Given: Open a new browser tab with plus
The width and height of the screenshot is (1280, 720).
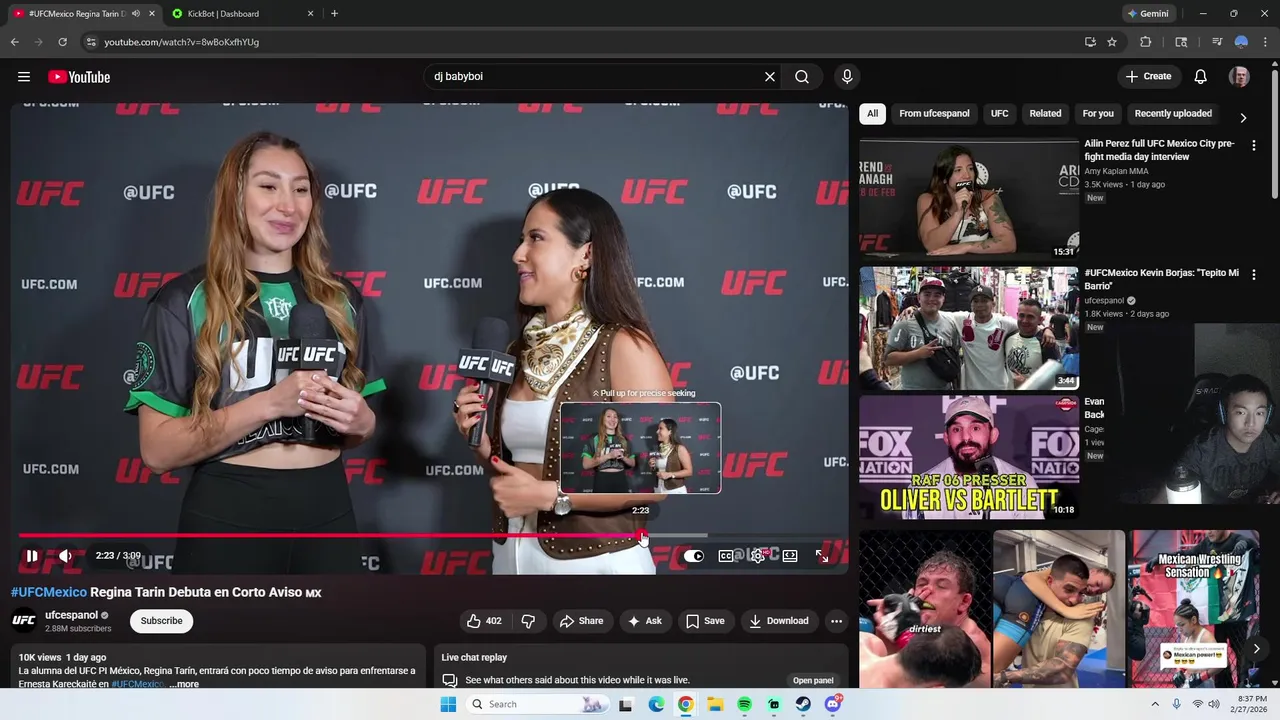Looking at the screenshot, I should pyautogui.click(x=334, y=14).
